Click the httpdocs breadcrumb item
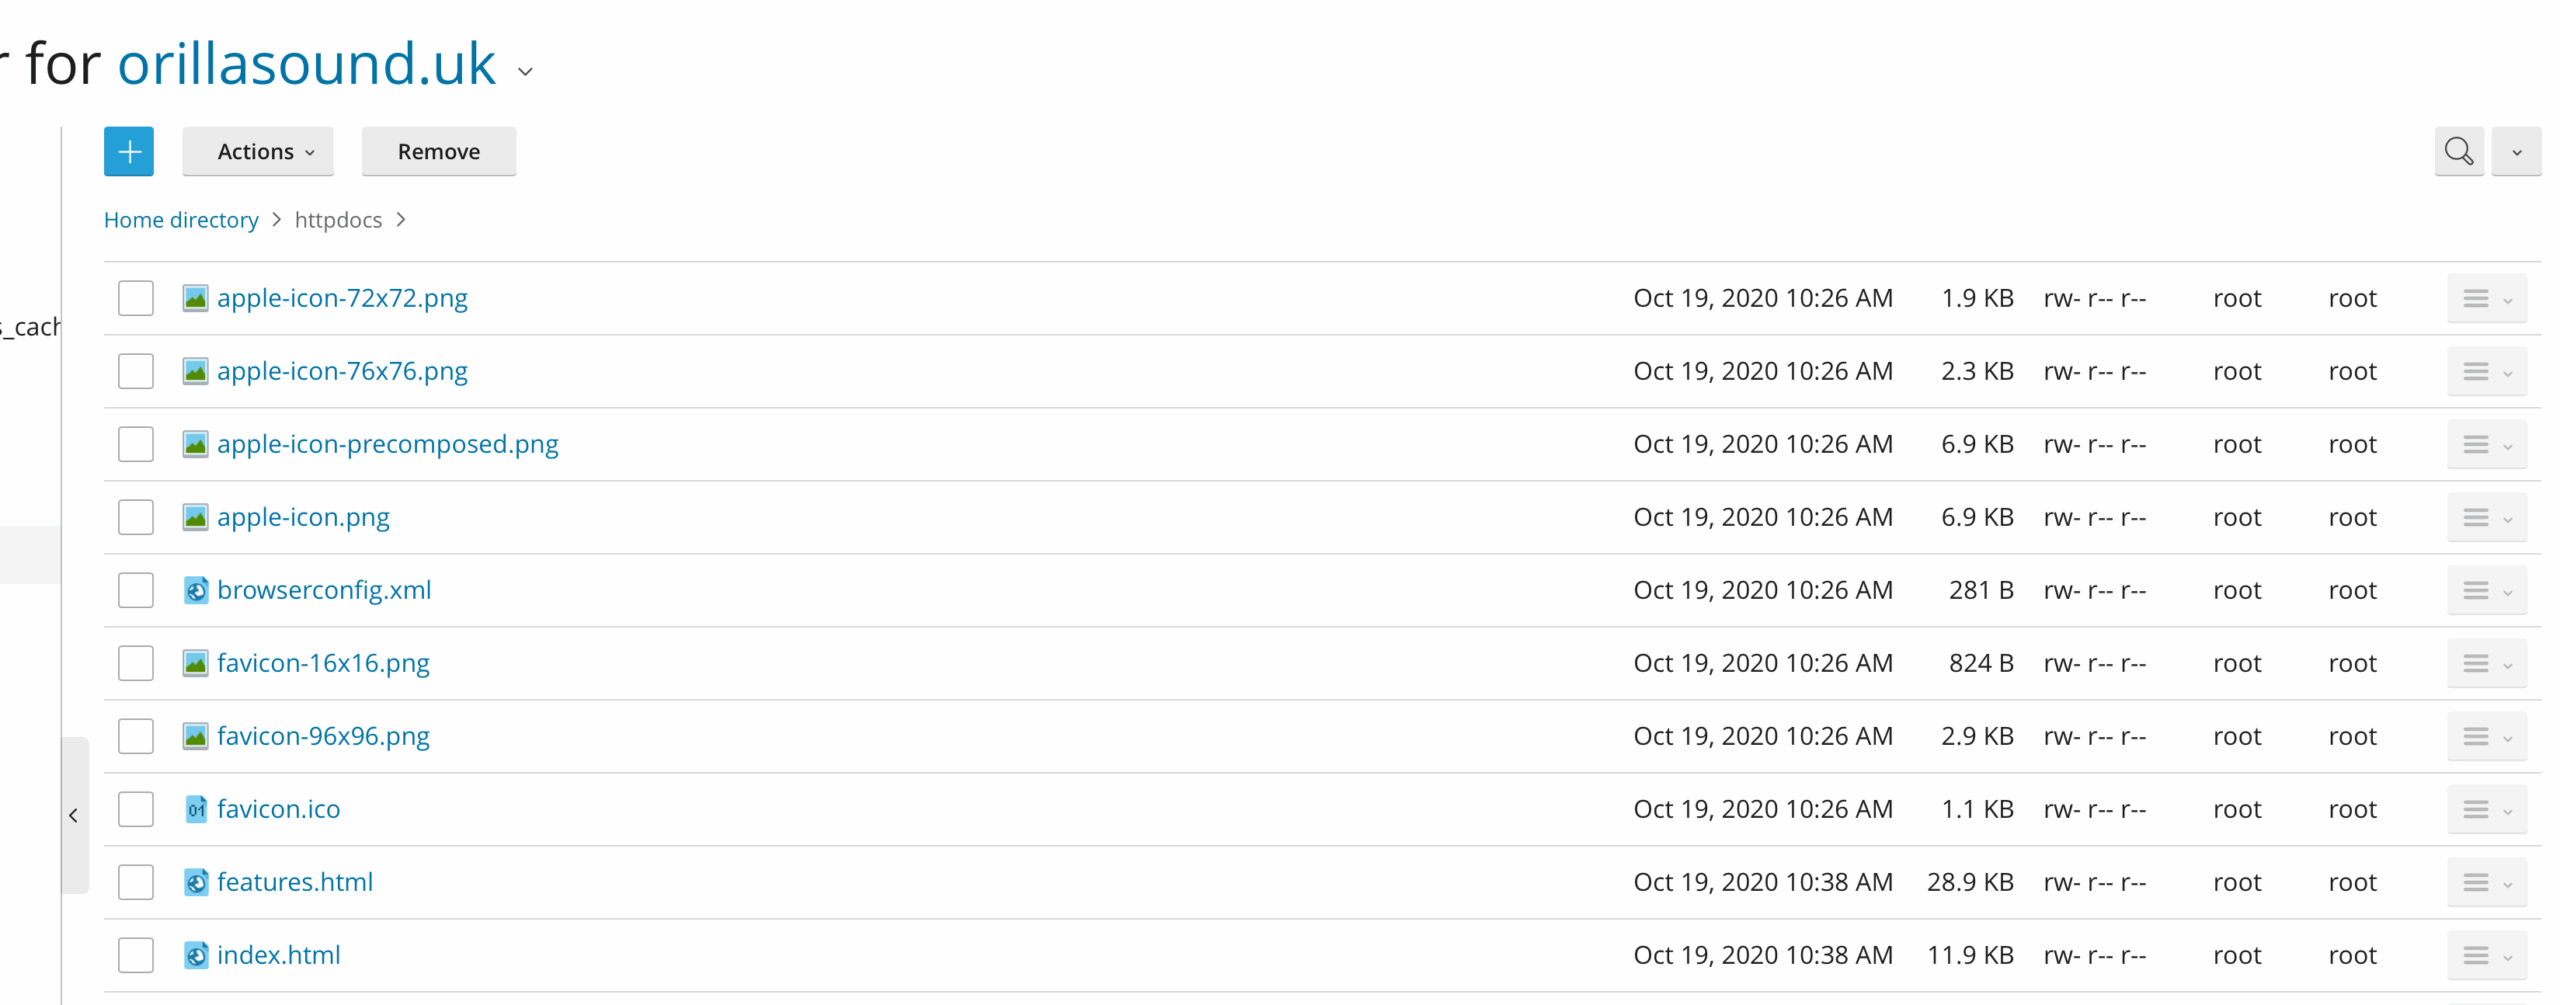The width and height of the screenshot is (2560, 1005). click(x=338, y=220)
